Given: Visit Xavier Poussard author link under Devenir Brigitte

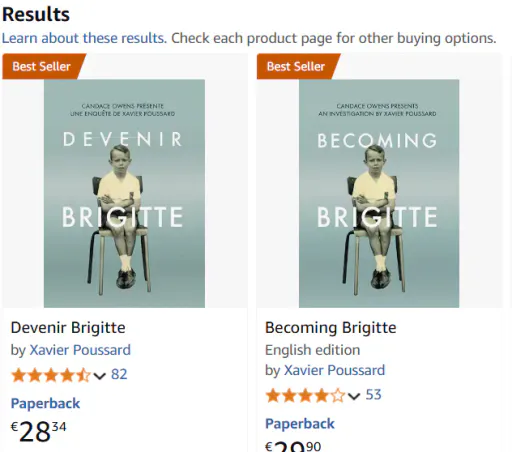Looking at the screenshot, I should pyautogui.click(x=80, y=350).
